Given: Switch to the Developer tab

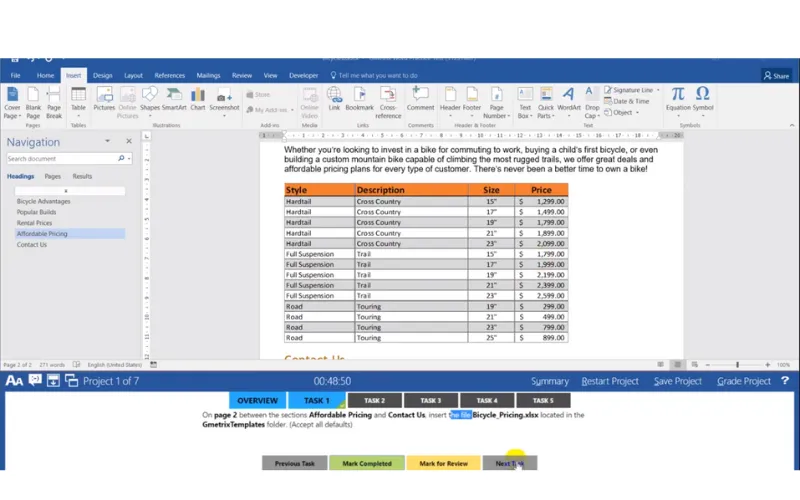Looking at the screenshot, I should click(304, 76).
